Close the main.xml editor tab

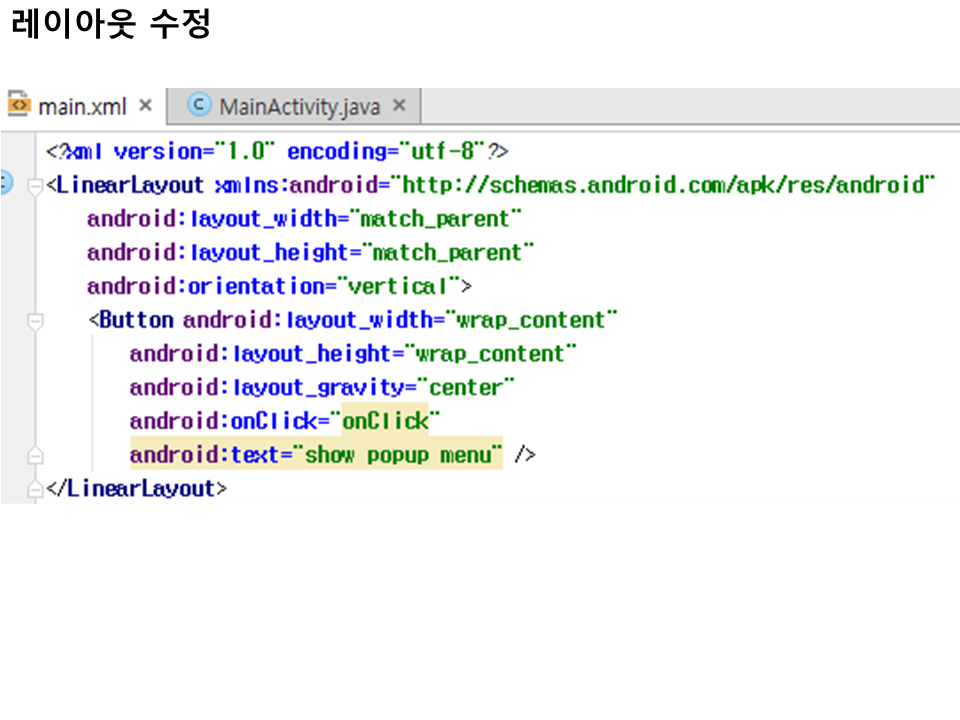click(145, 105)
